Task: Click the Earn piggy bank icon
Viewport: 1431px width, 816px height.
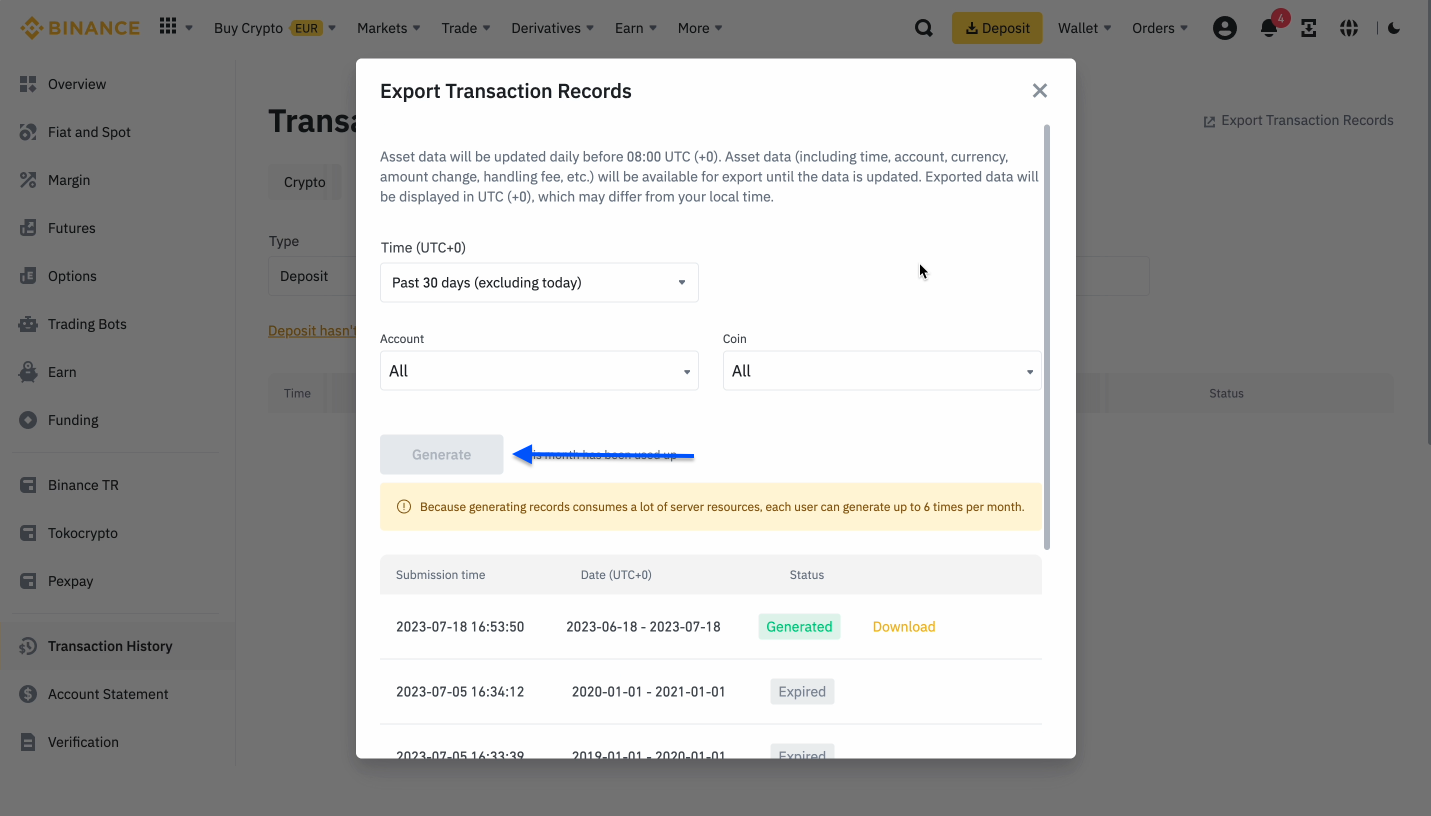Action: tap(28, 372)
